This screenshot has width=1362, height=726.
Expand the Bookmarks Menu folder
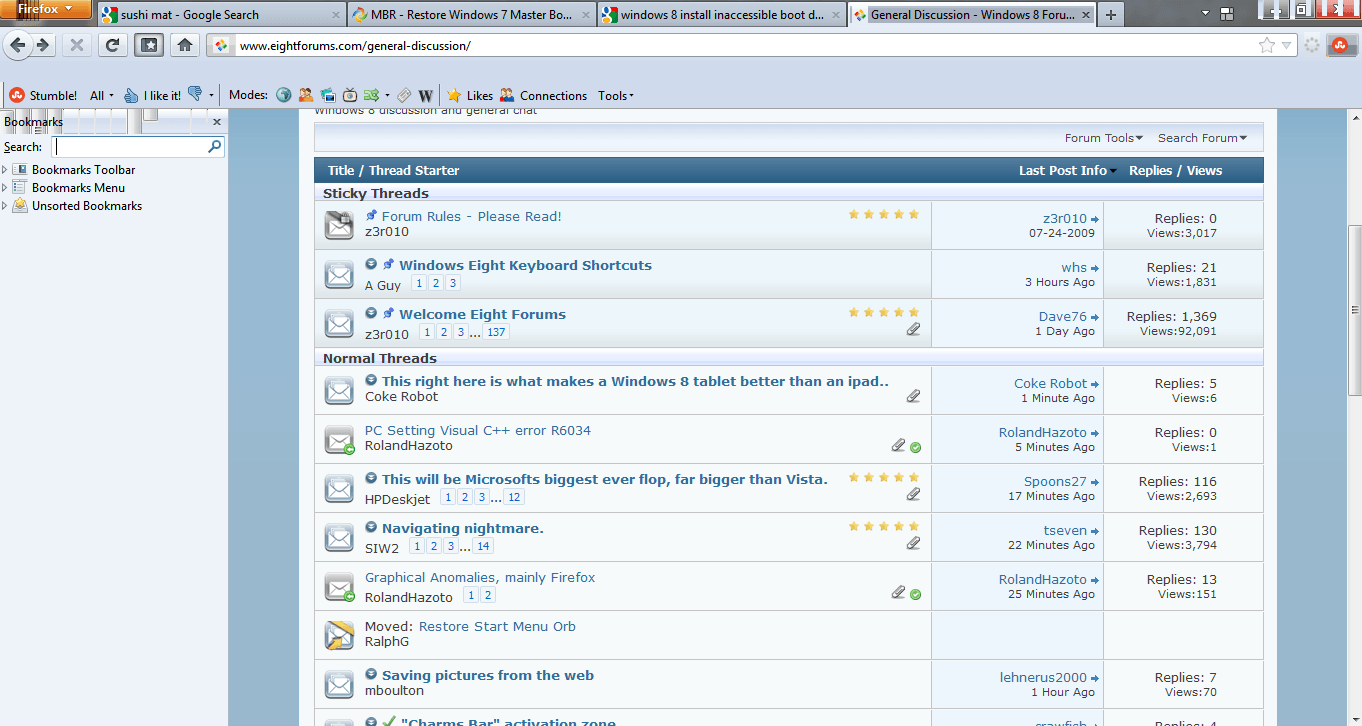pyautogui.click(x=5, y=188)
